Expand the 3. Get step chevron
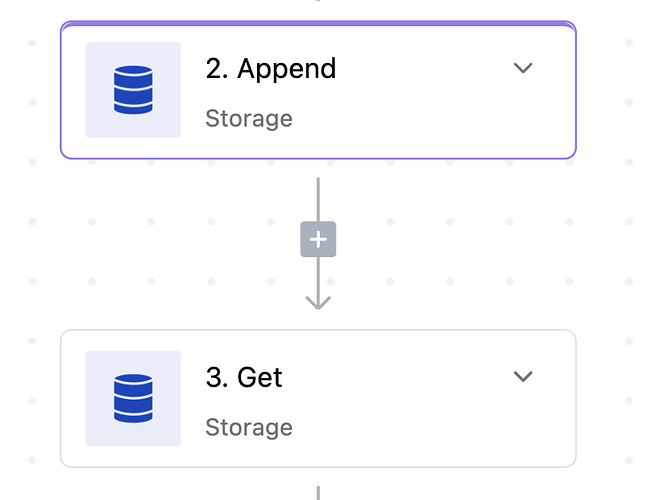670x500 pixels. point(523,377)
